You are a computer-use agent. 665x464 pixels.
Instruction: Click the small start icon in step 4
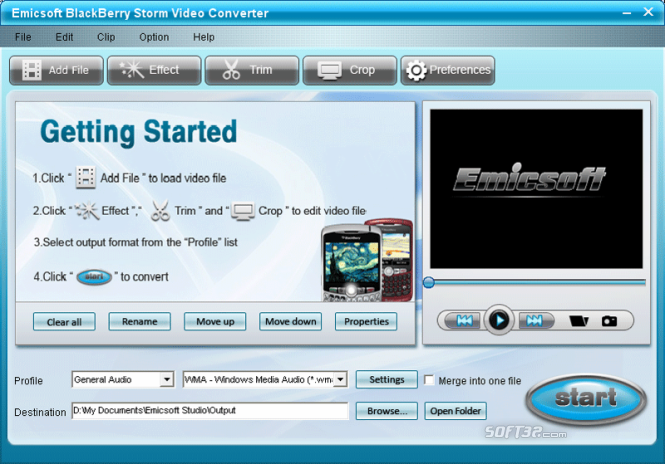point(94,277)
